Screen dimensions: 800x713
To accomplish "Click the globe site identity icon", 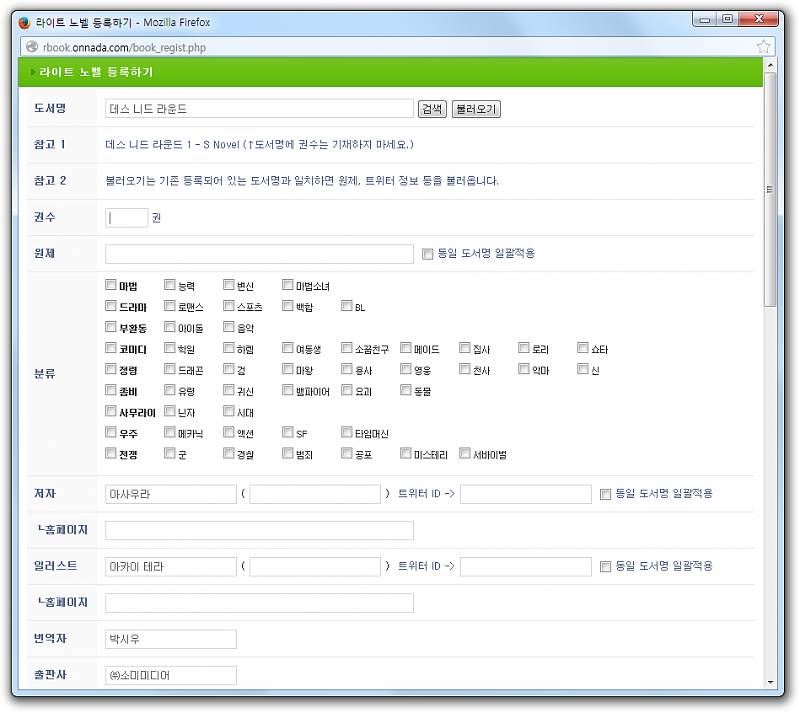I will (32, 47).
